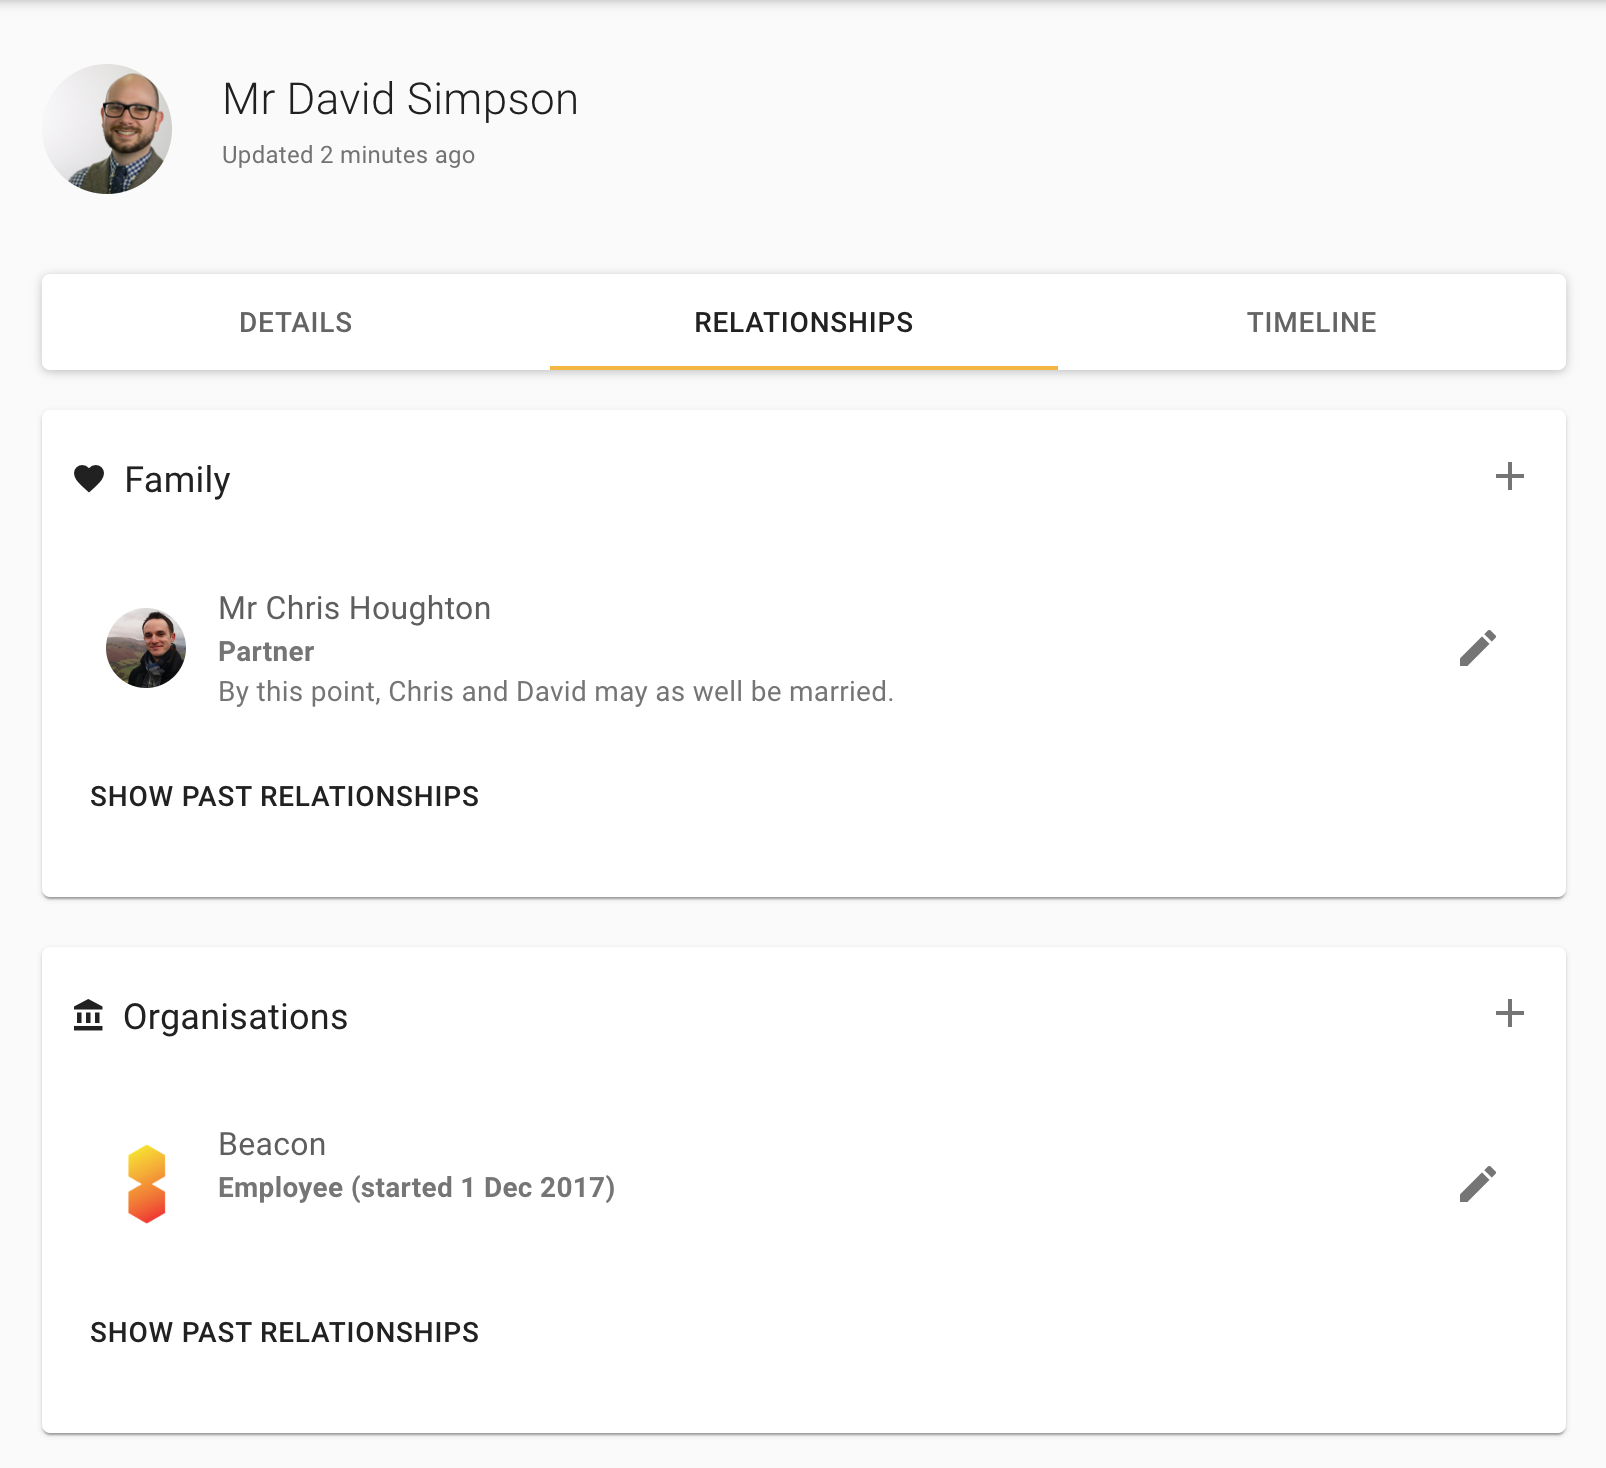Click the note about Chris and David
The width and height of the screenshot is (1606, 1468).
[x=555, y=692]
